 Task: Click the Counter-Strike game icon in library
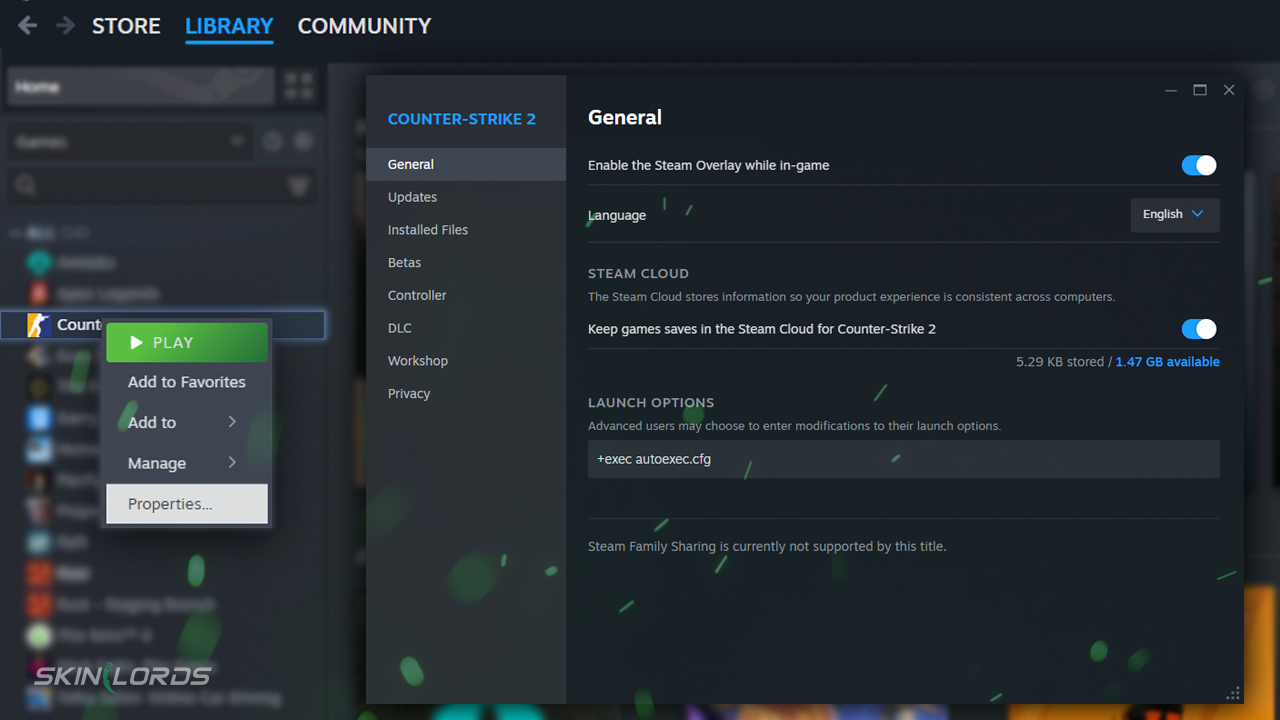pyautogui.click(x=39, y=325)
